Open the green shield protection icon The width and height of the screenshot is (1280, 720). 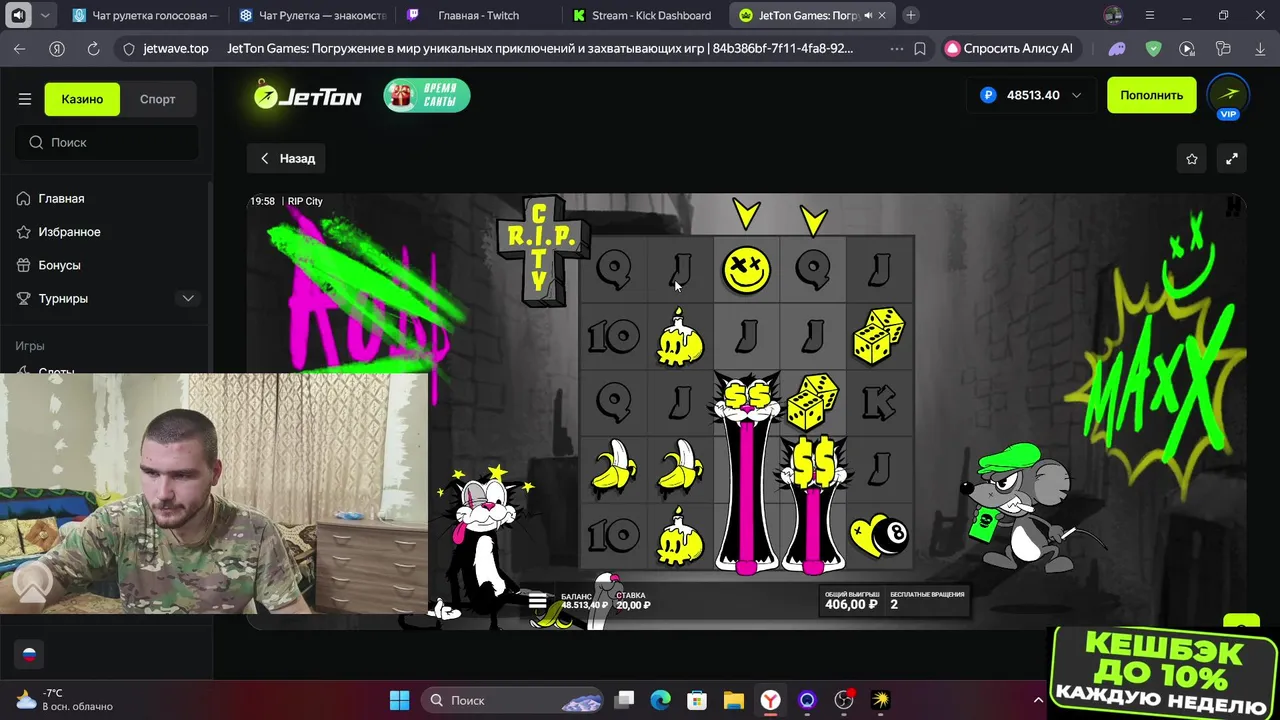1153,48
